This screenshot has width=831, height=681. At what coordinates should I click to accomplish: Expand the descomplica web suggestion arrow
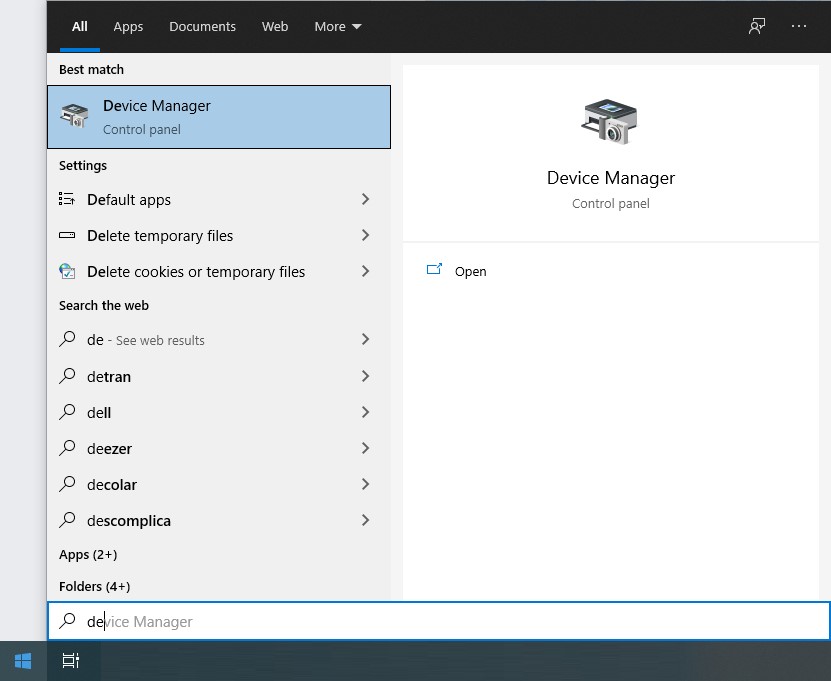365,520
